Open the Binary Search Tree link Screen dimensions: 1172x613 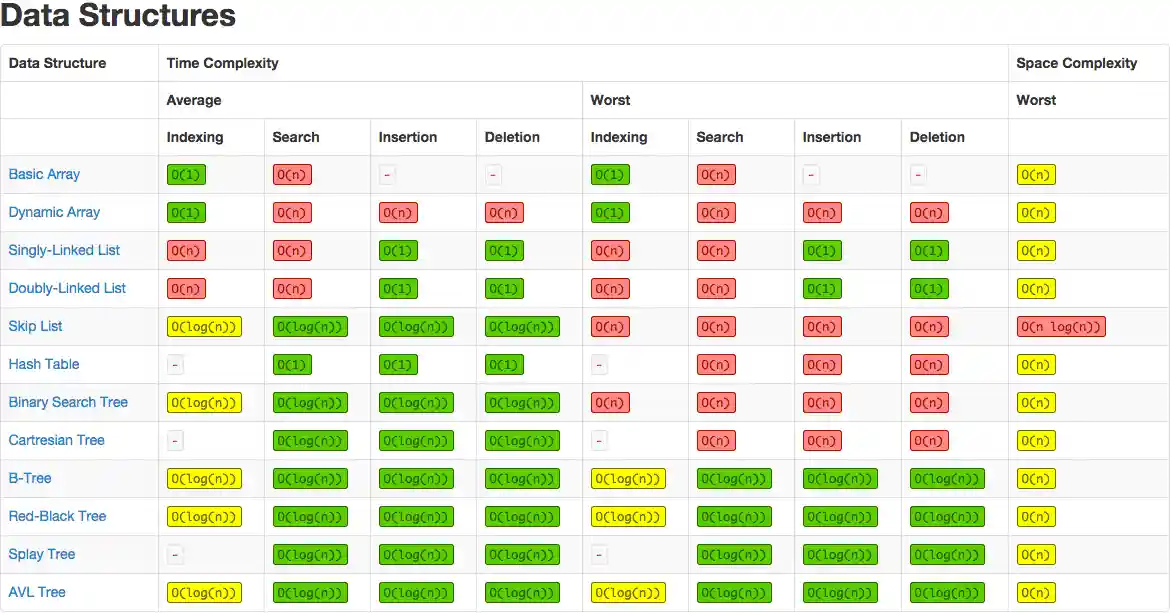[68, 402]
